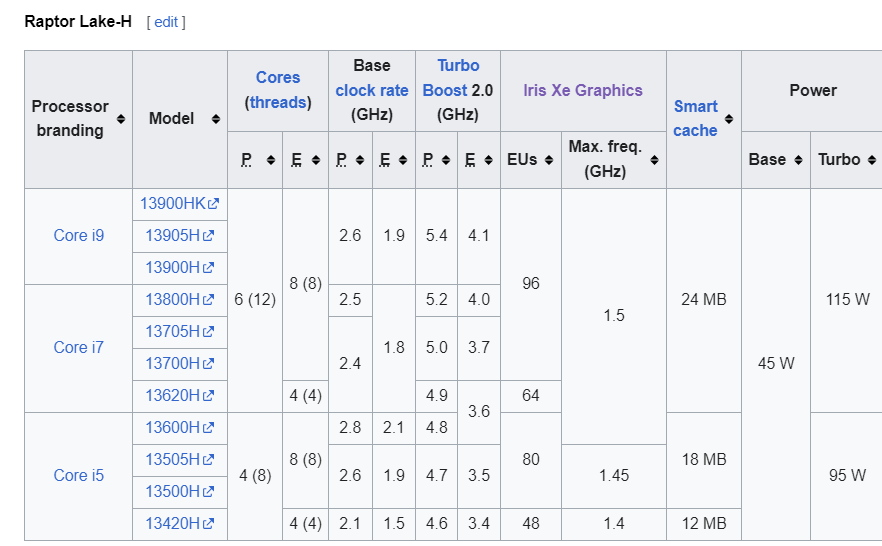Click the edit link beside Raptor Lake-H
This screenshot has height=546, width=882.
(166, 22)
